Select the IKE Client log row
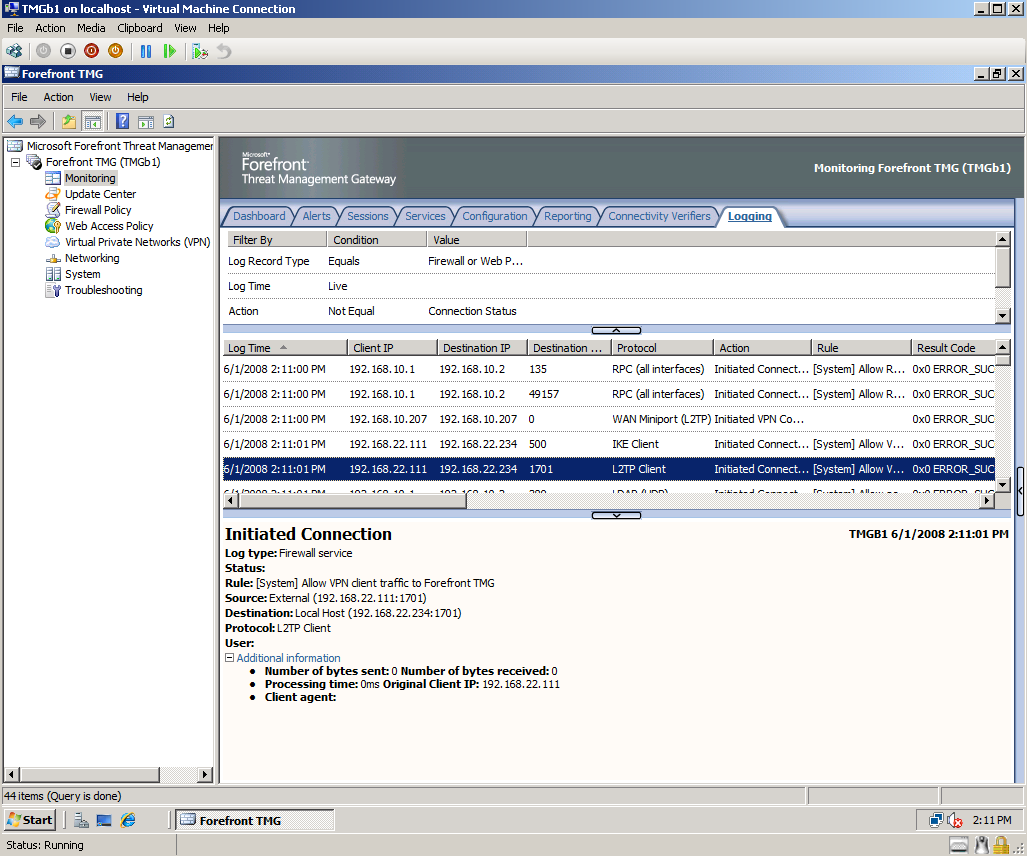This screenshot has height=856, width=1027. 608,444
